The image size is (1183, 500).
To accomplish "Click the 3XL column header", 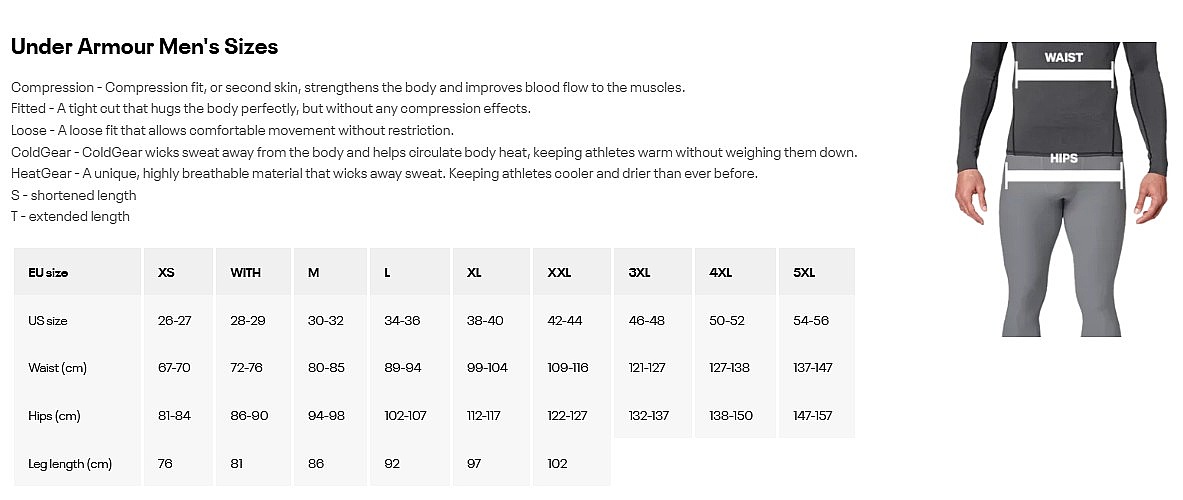I will point(640,272).
